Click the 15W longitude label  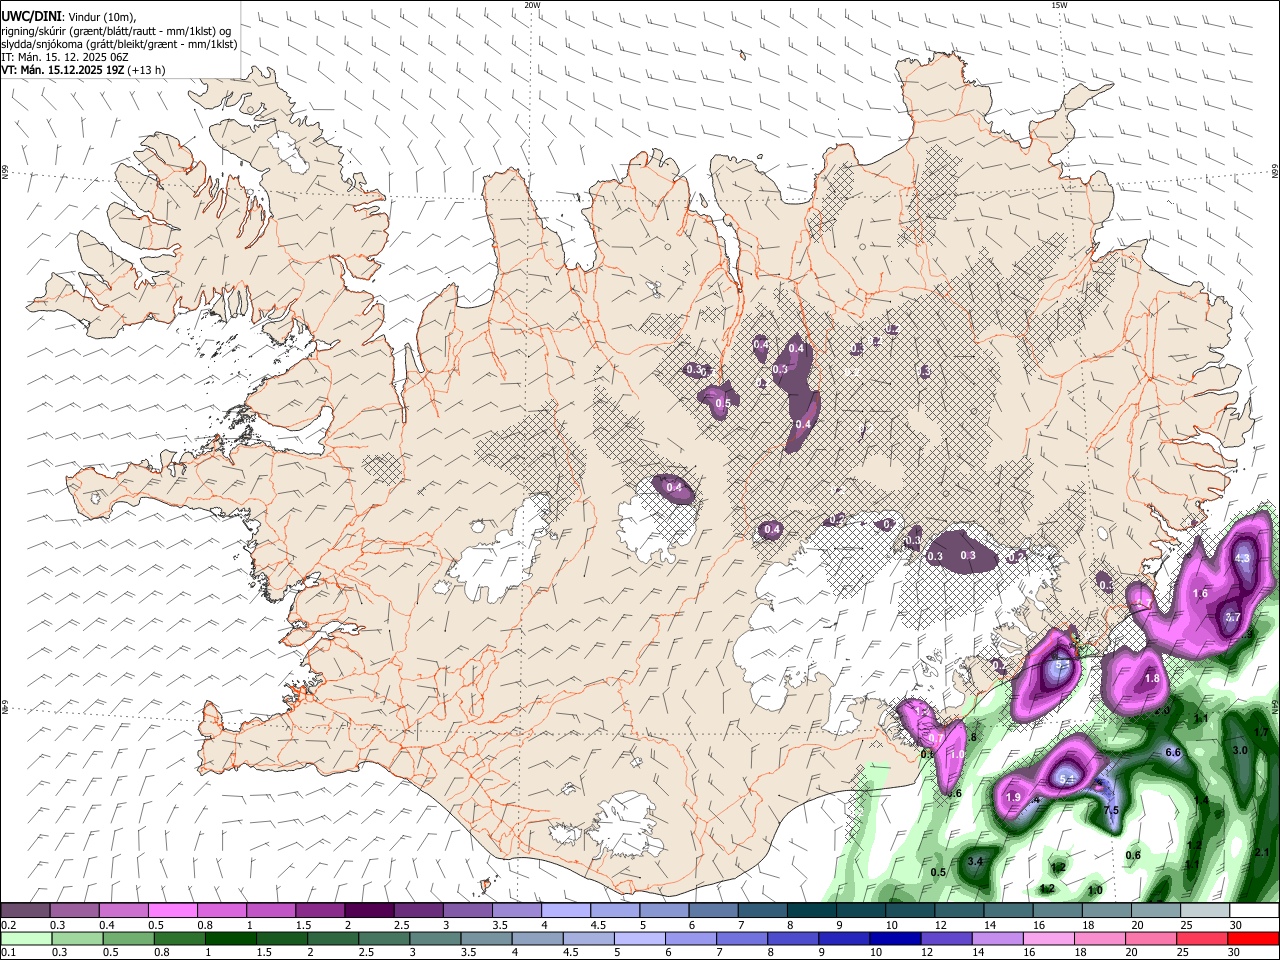click(x=1059, y=5)
